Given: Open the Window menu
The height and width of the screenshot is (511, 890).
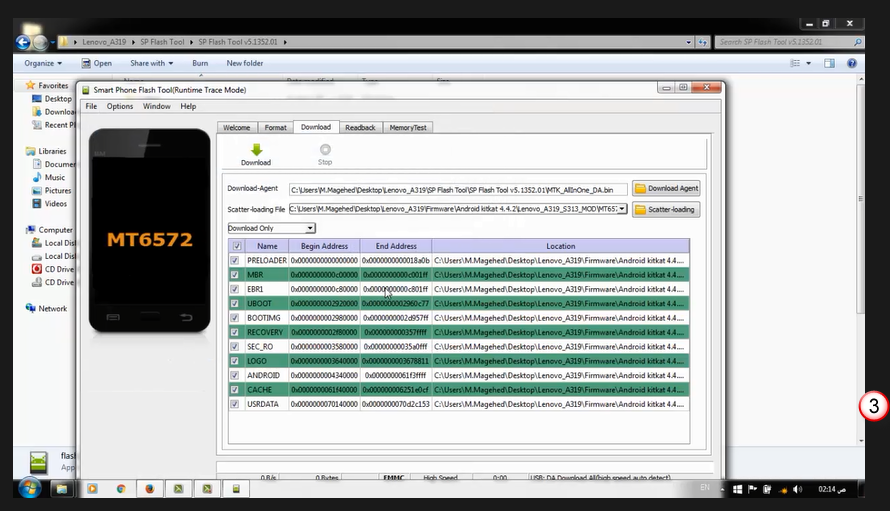Looking at the screenshot, I should [x=157, y=106].
